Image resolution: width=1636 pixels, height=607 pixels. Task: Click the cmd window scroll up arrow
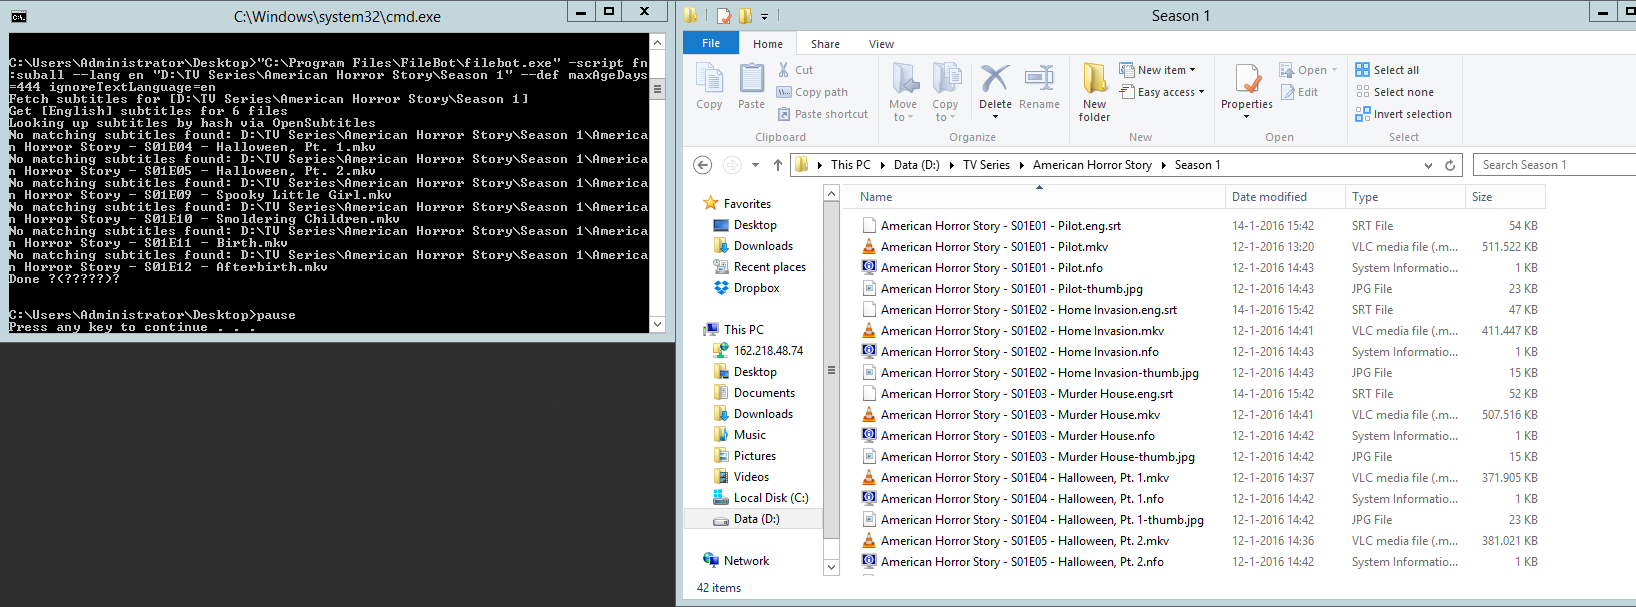click(657, 43)
